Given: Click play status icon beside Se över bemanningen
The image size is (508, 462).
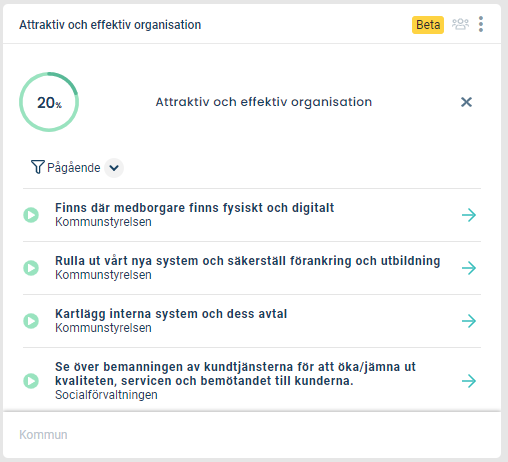Looking at the screenshot, I should [31, 381].
